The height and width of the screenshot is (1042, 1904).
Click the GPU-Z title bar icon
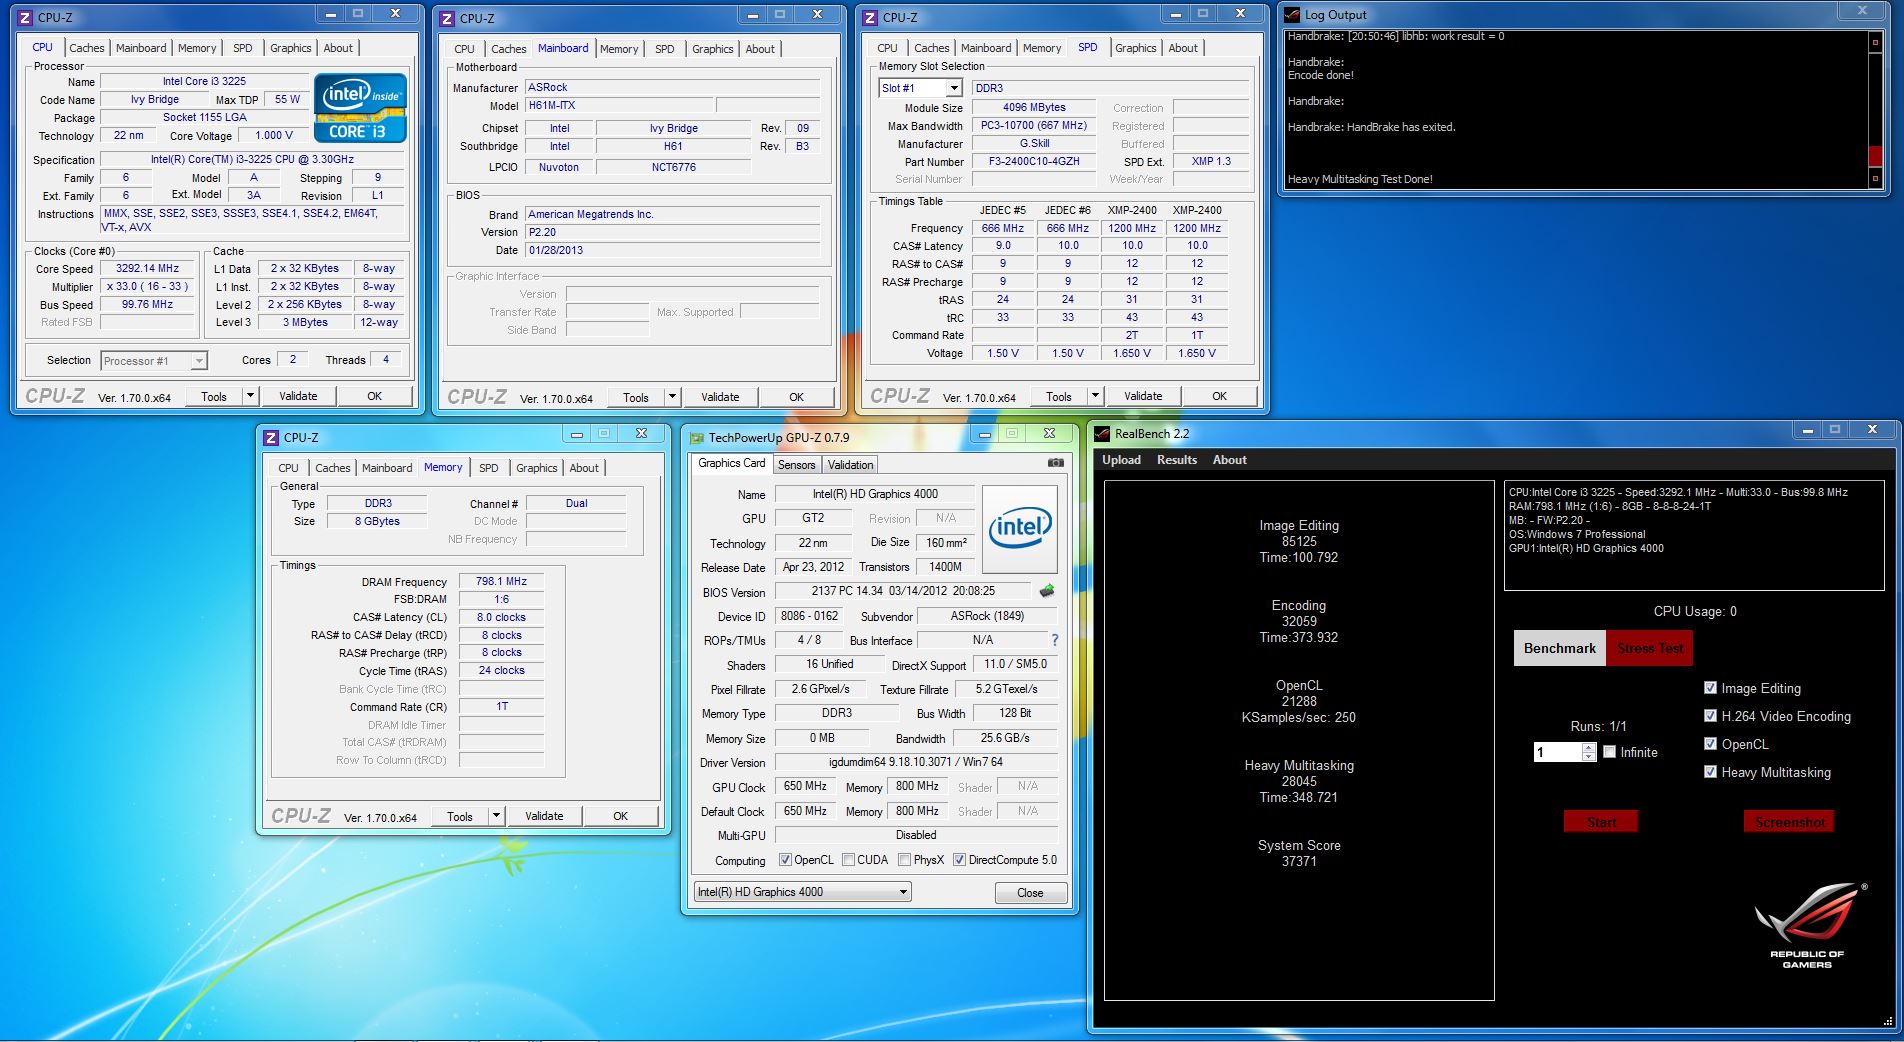point(696,437)
